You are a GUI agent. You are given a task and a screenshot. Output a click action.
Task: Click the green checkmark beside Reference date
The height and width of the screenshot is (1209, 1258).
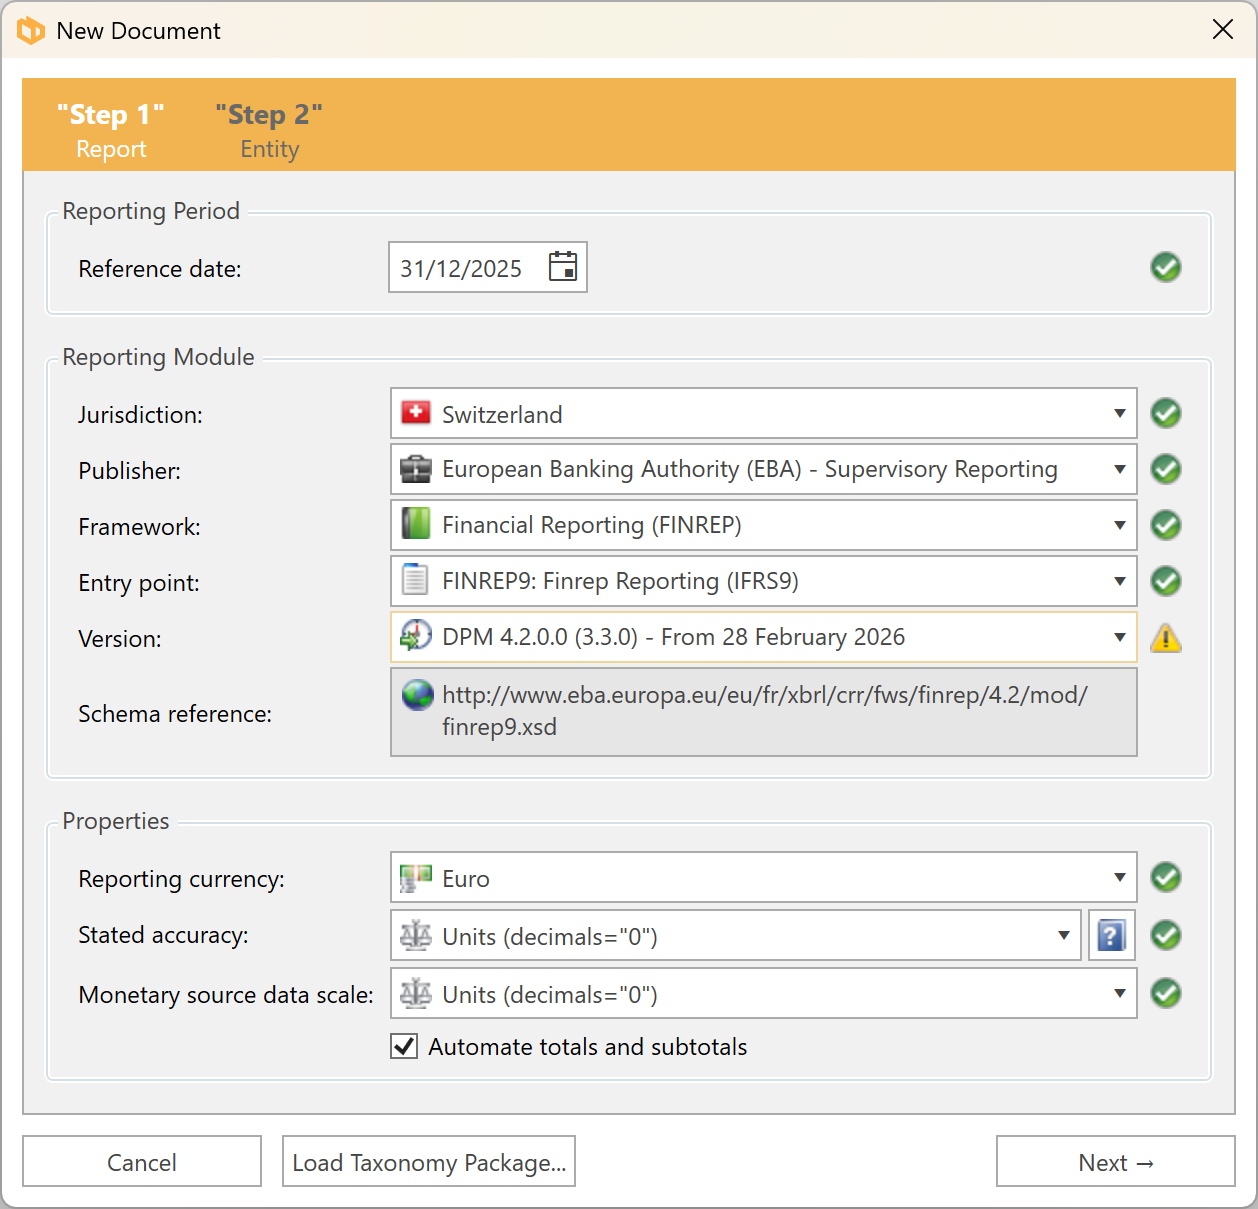(x=1166, y=267)
